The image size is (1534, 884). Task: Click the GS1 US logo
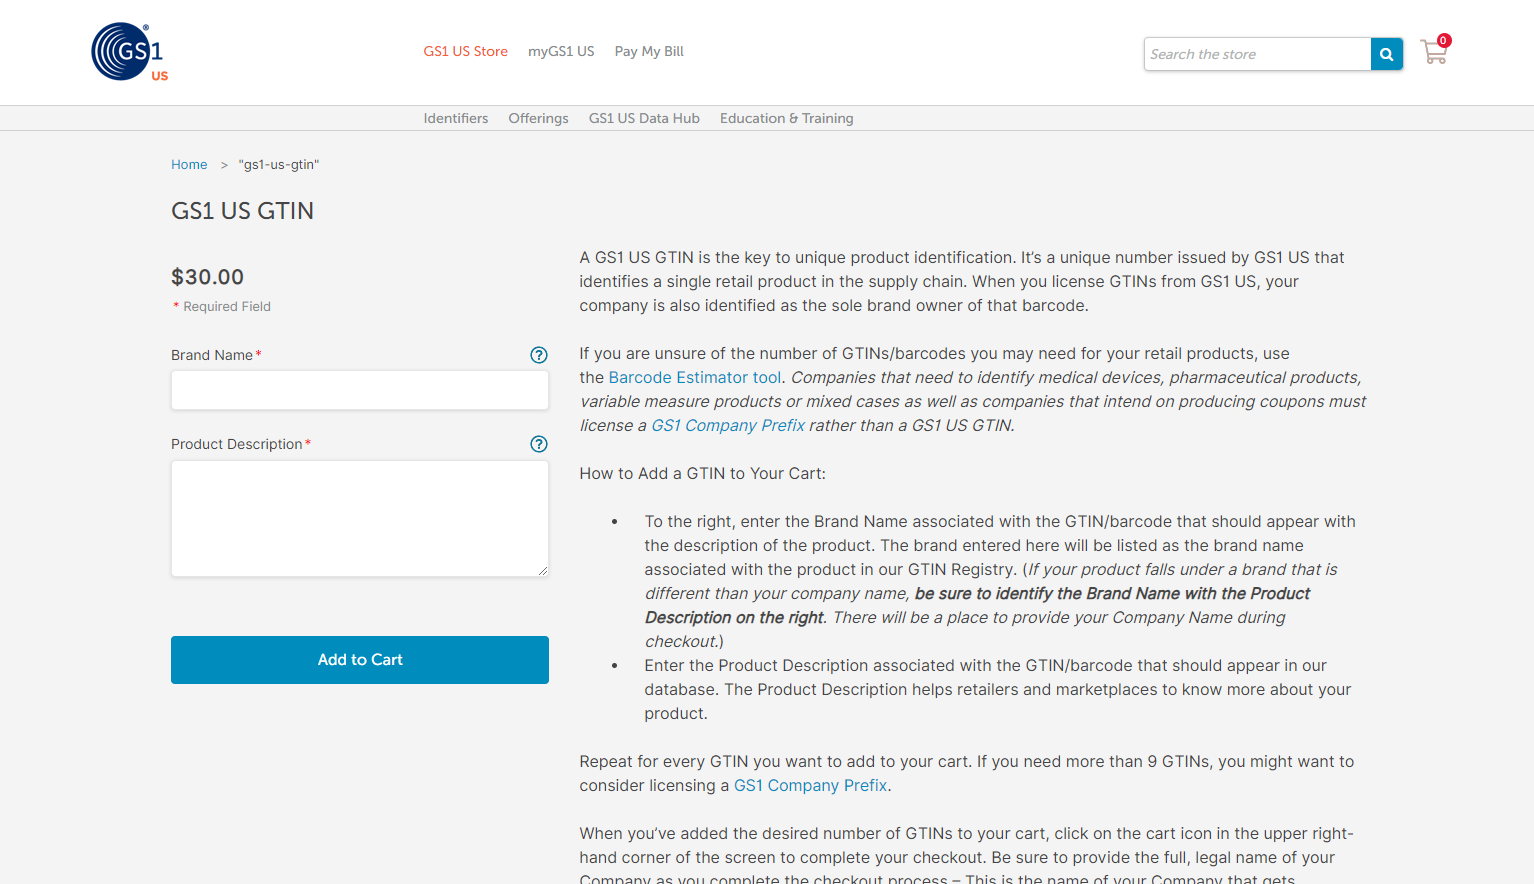pyautogui.click(x=128, y=52)
